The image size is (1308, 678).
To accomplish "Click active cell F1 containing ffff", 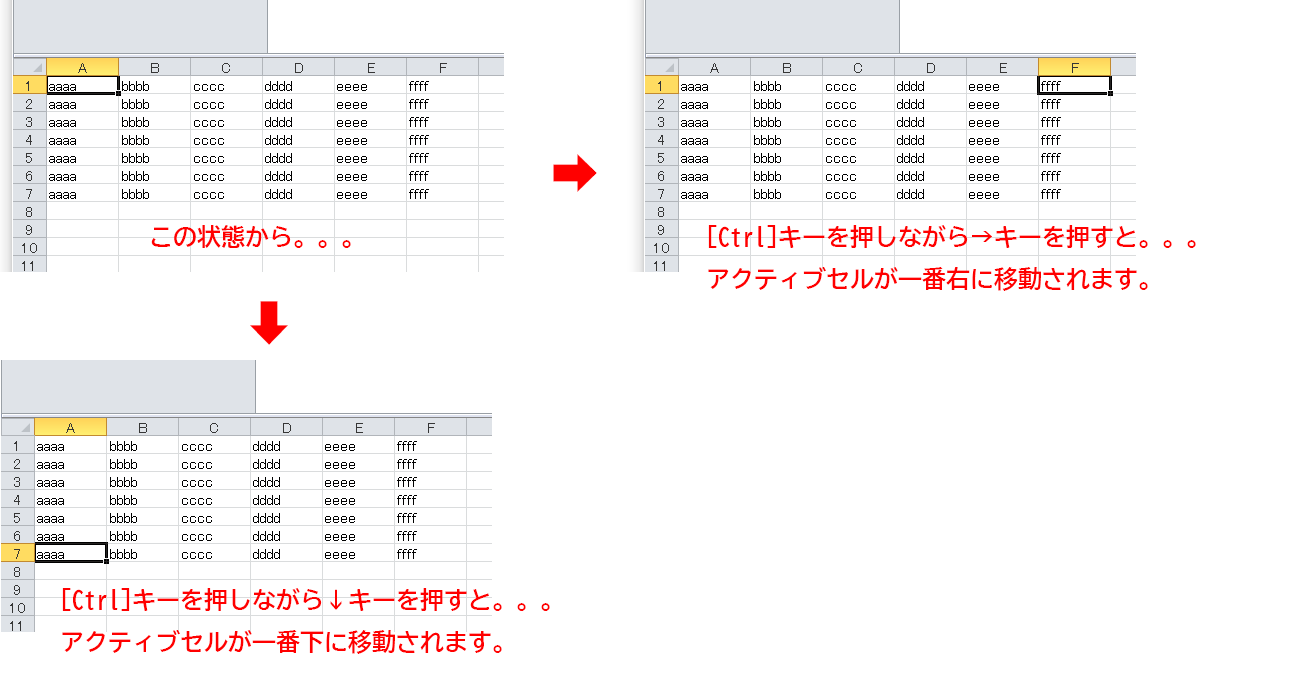I will (x=1074, y=86).
